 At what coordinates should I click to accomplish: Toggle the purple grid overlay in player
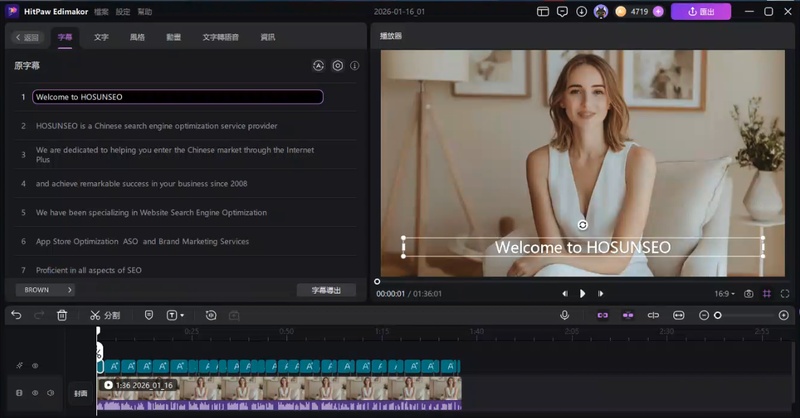[767, 294]
